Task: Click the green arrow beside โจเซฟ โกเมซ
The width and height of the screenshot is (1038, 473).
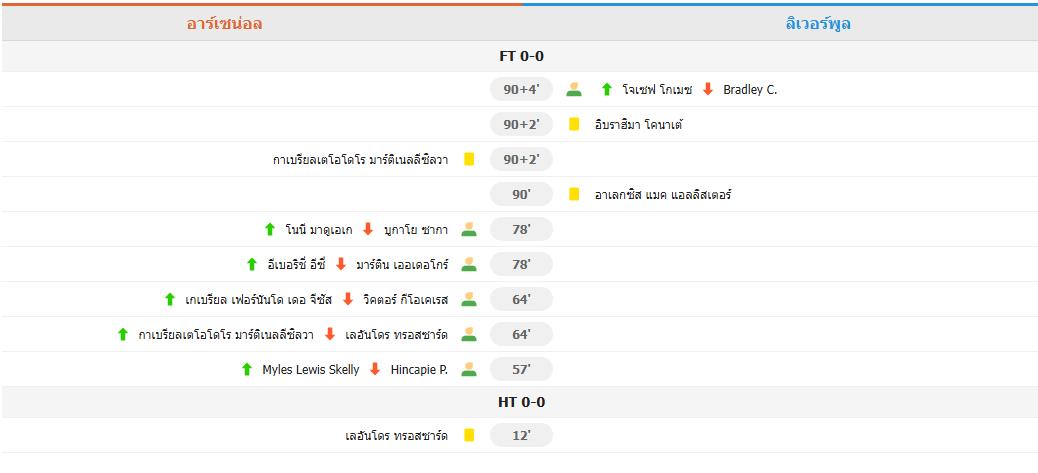Action: point(606,89)
